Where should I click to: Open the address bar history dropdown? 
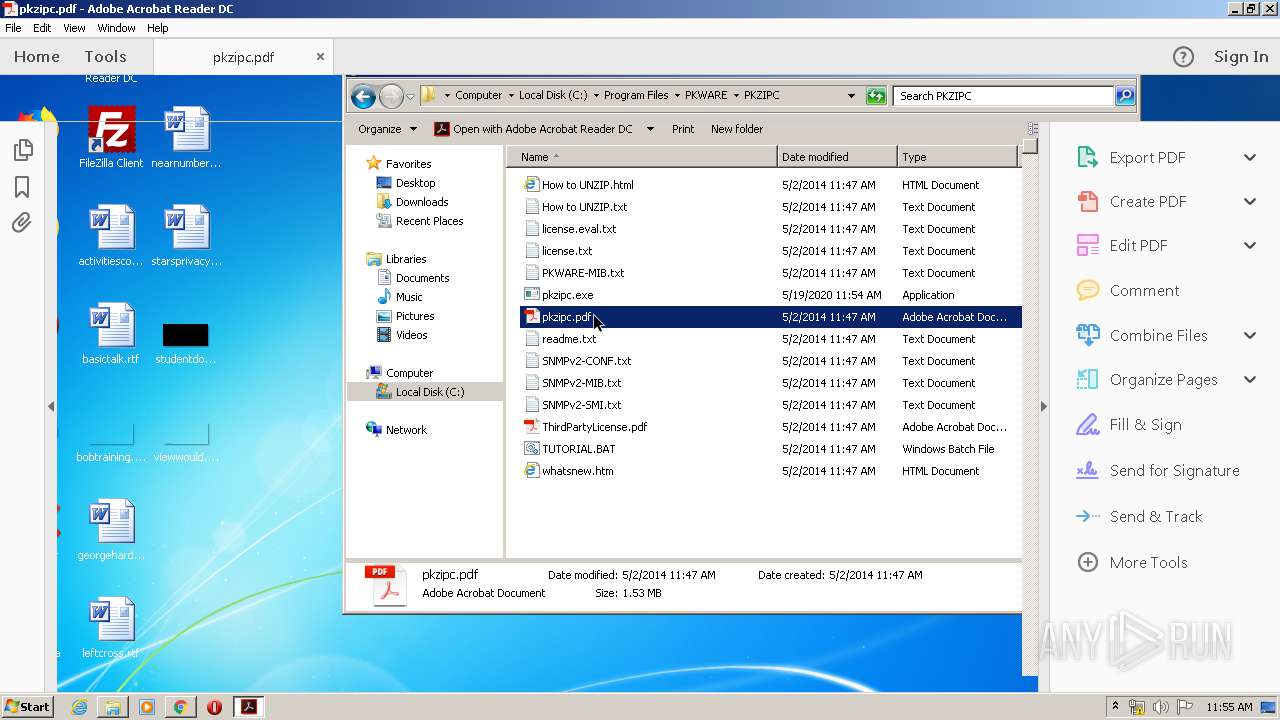pyautogui.click(x=851, y=96)
